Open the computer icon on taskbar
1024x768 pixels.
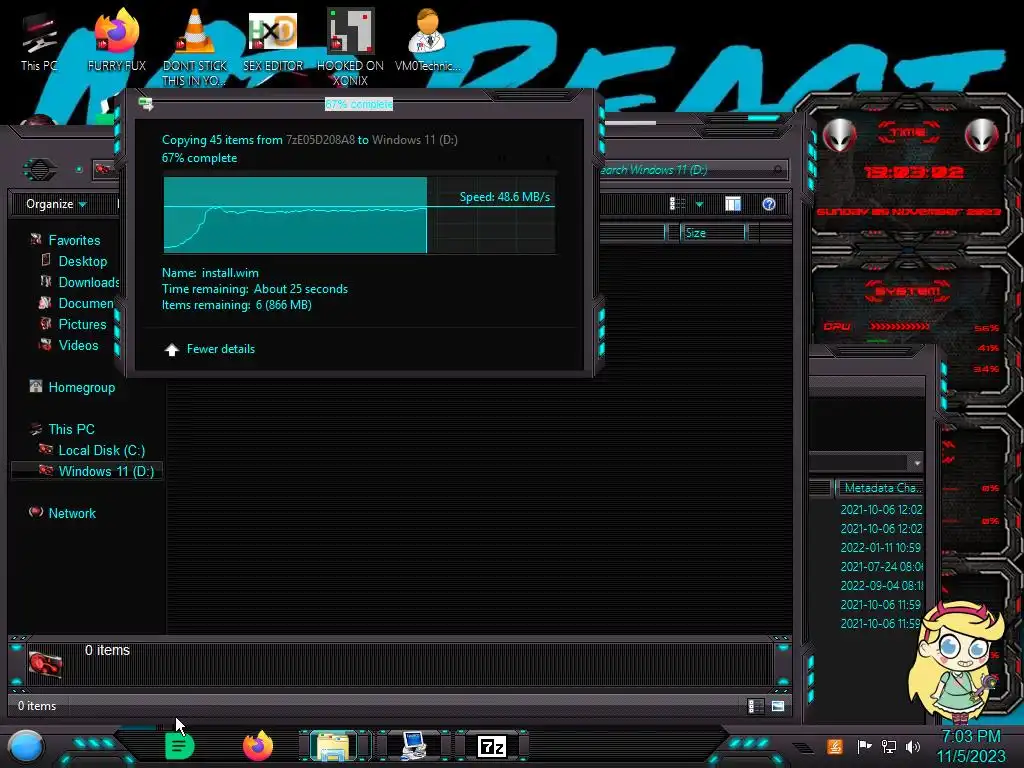coord(413,746)
